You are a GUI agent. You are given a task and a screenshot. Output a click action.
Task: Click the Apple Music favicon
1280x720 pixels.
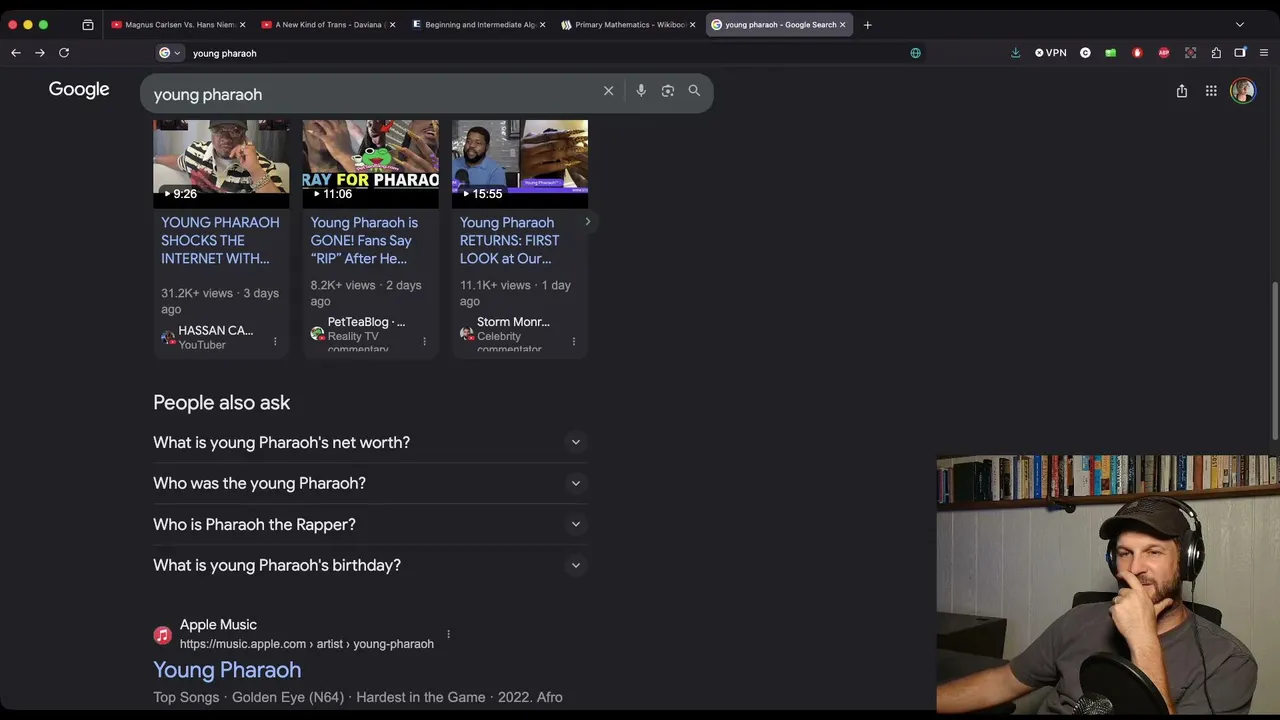point(163,635)
